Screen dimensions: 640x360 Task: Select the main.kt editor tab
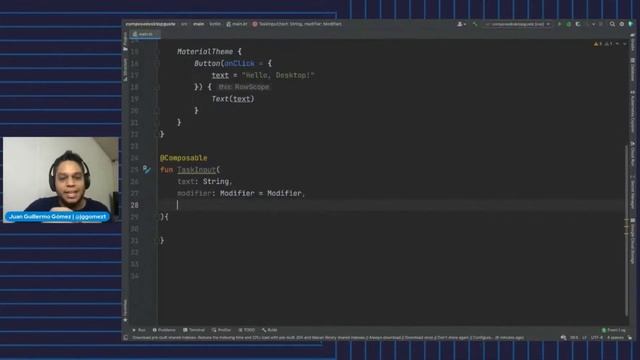[x=144, y=34]
